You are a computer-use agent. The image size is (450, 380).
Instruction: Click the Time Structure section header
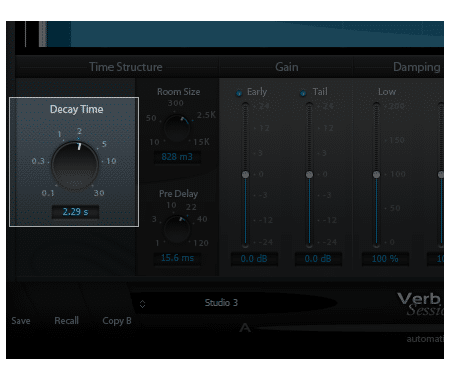coord(126,67)
